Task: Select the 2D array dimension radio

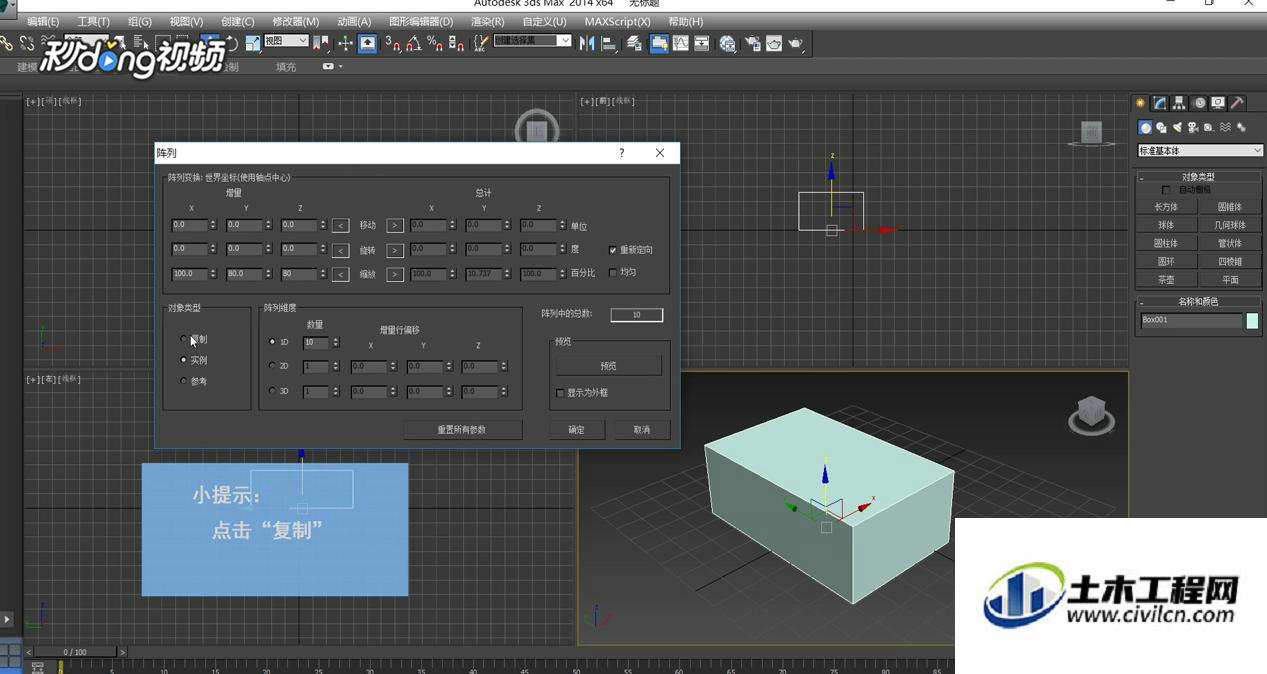Action: (x=272, y=366)
